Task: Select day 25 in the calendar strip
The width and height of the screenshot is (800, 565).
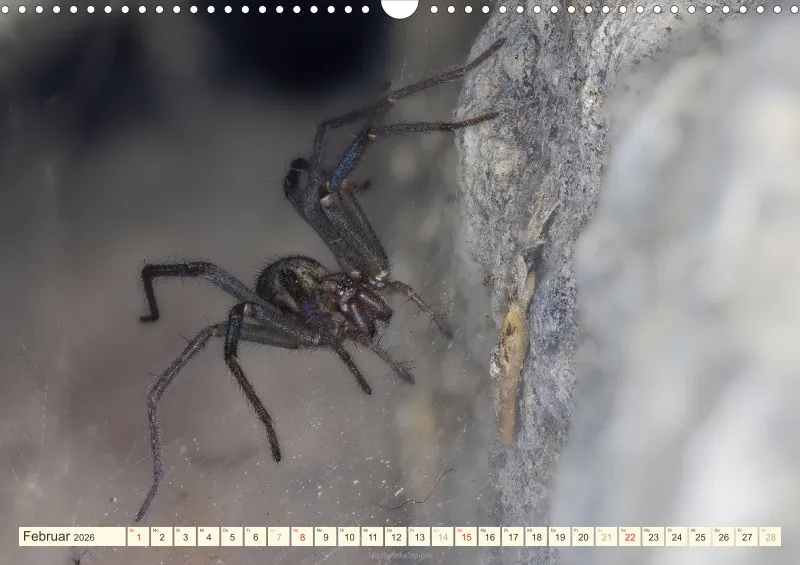Action: point(701,536)
